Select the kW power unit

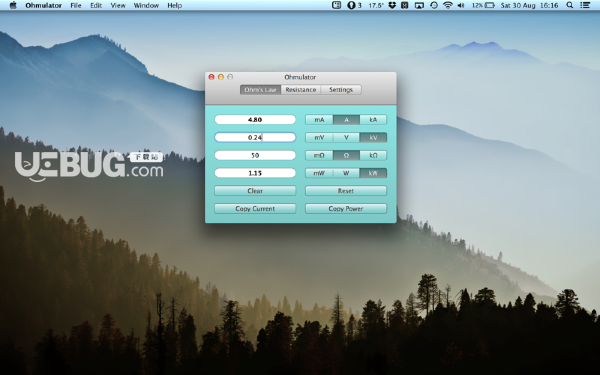click(x=373, y=173)
